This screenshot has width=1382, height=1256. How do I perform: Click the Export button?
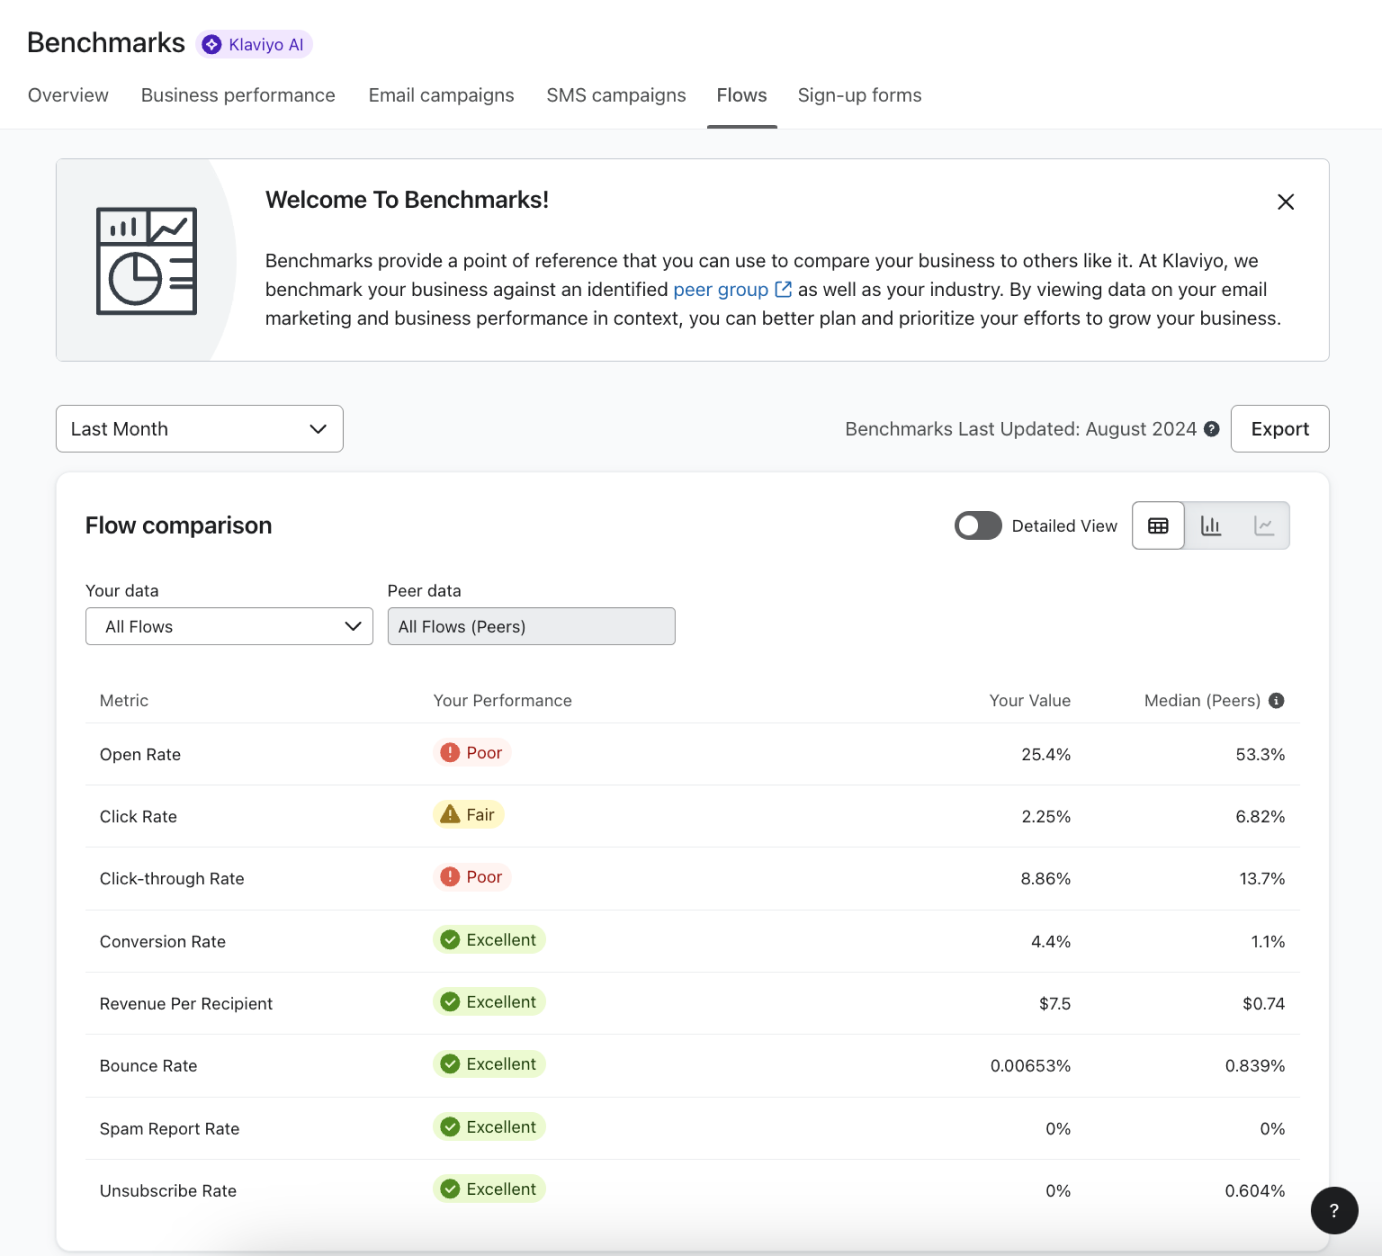click(1280, 429)
